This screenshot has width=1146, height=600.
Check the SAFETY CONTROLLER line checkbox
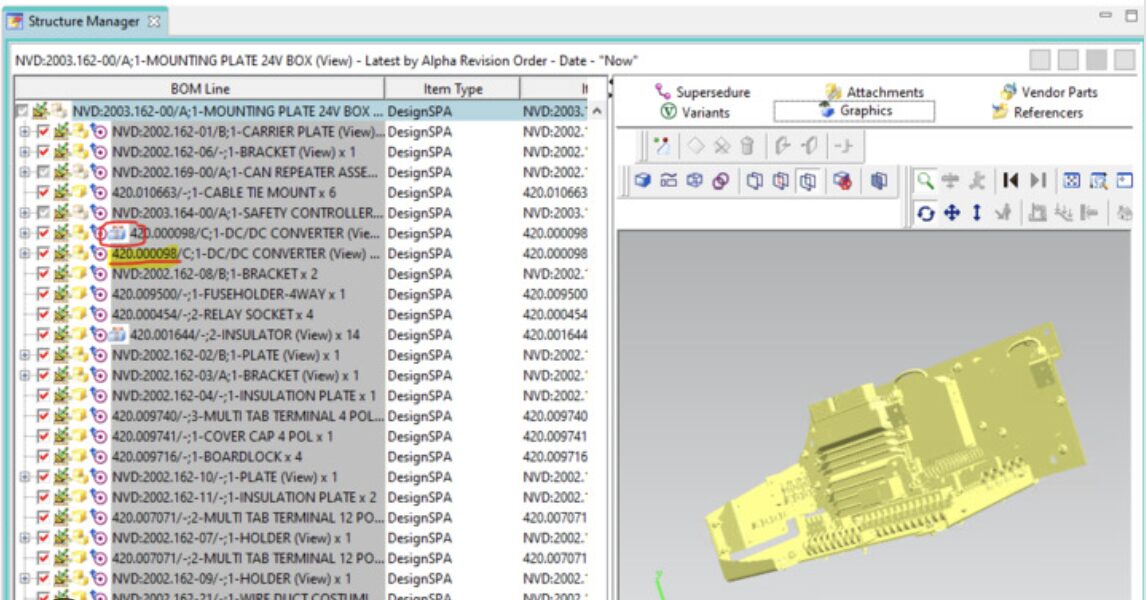(43, 213)
